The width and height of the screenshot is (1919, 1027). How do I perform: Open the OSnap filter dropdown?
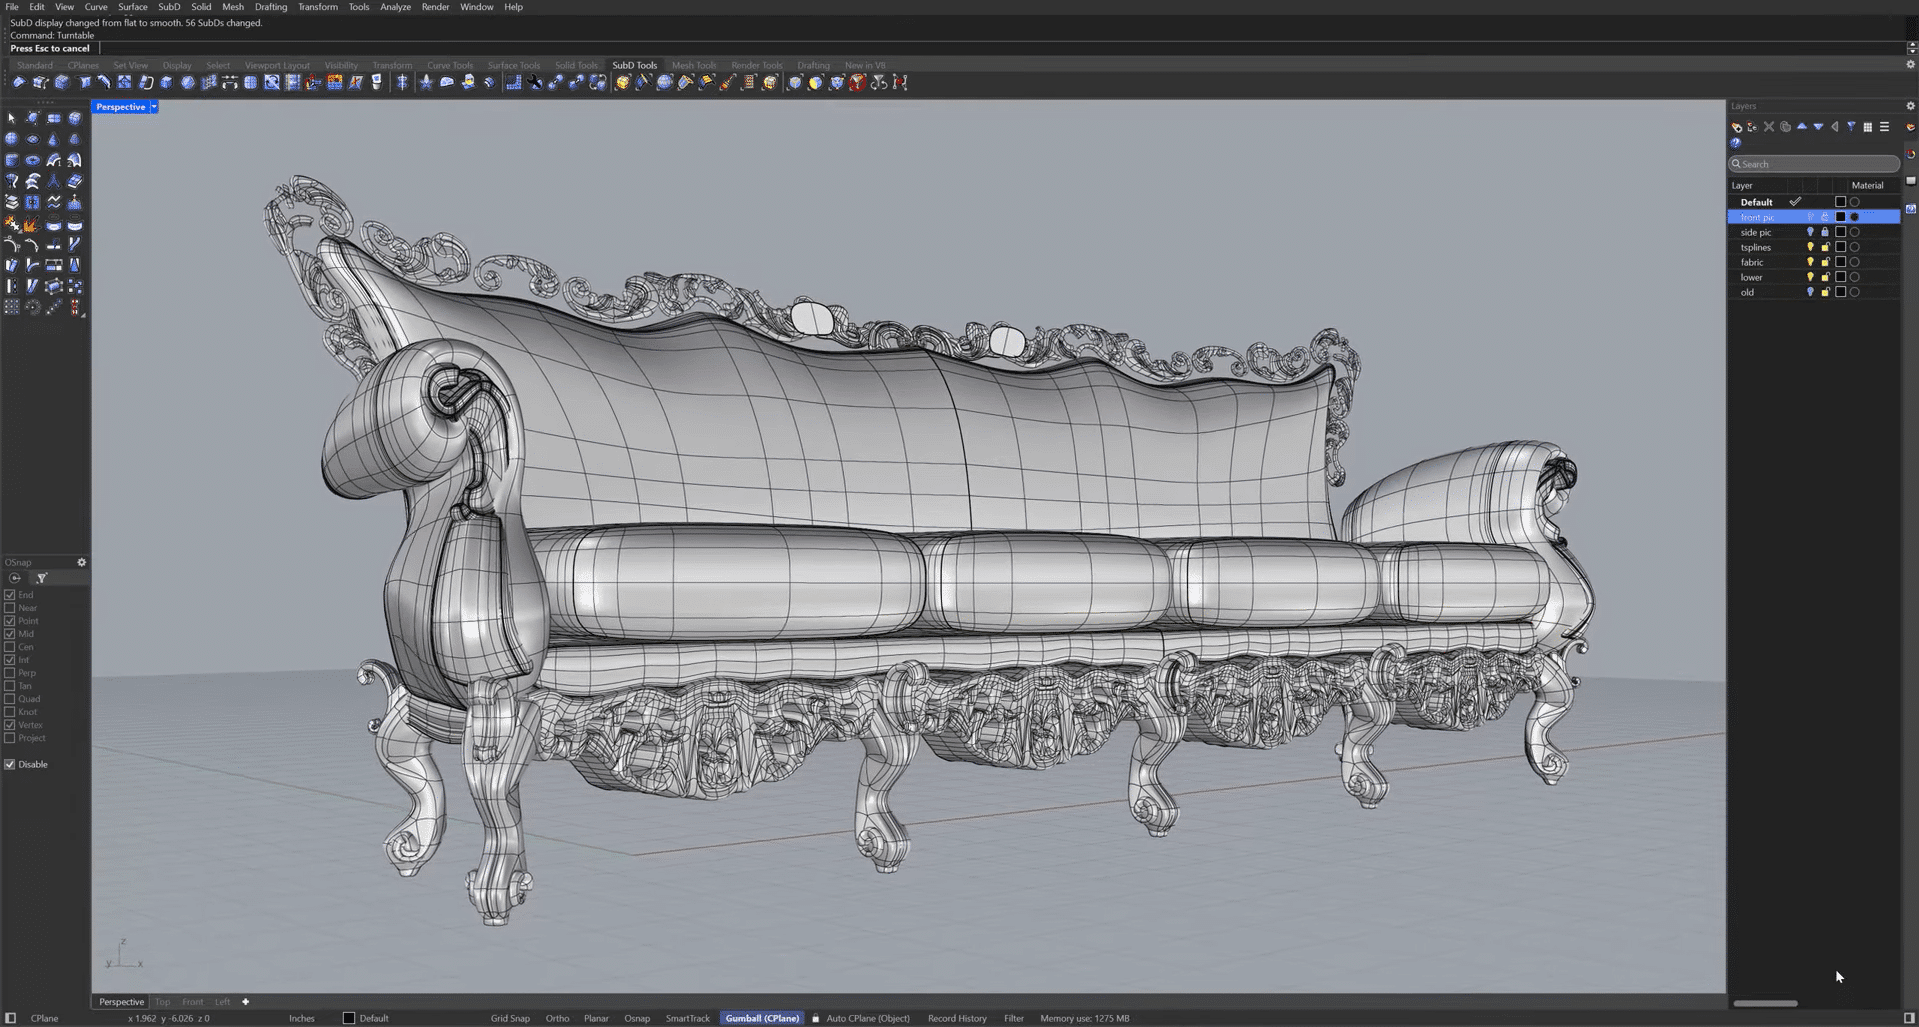coord(41,578)
